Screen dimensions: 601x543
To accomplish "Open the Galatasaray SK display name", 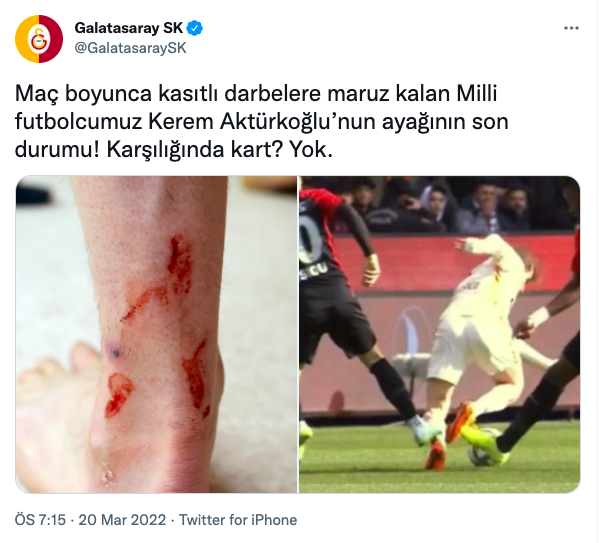I will (128, 28).
